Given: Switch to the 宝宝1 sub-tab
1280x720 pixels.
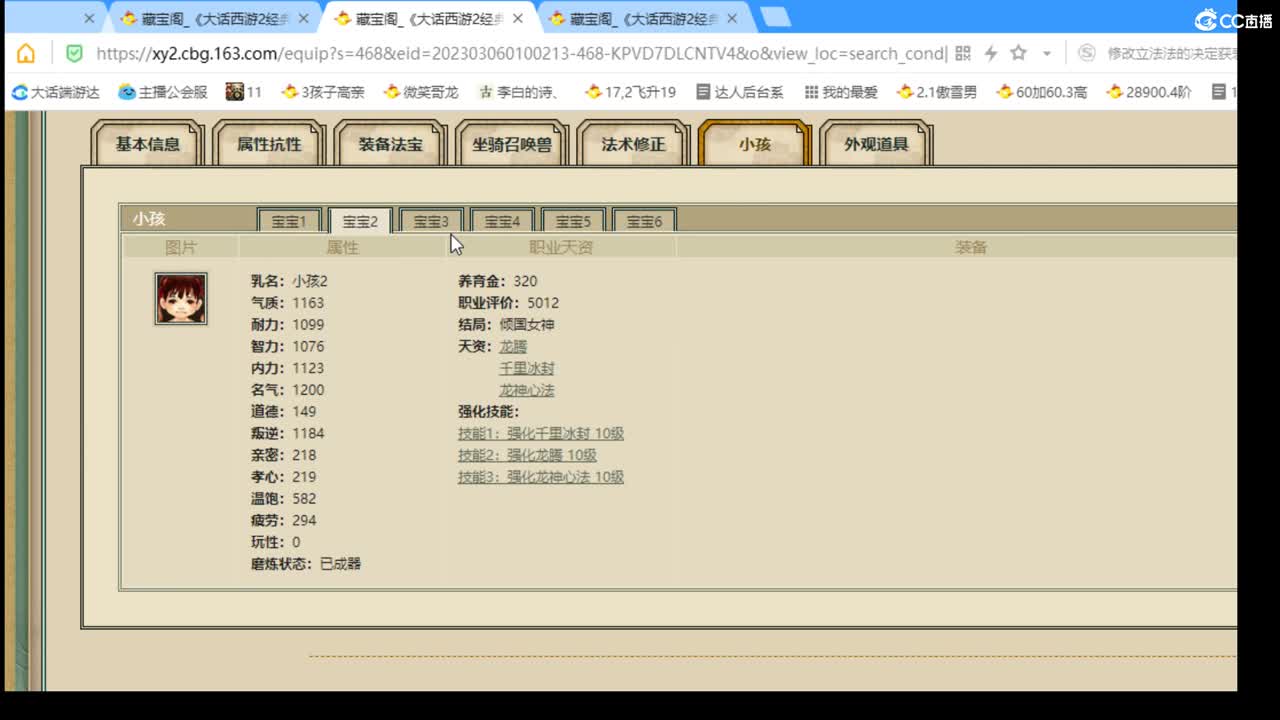Looking at the screenshot, I should point(289,221).
